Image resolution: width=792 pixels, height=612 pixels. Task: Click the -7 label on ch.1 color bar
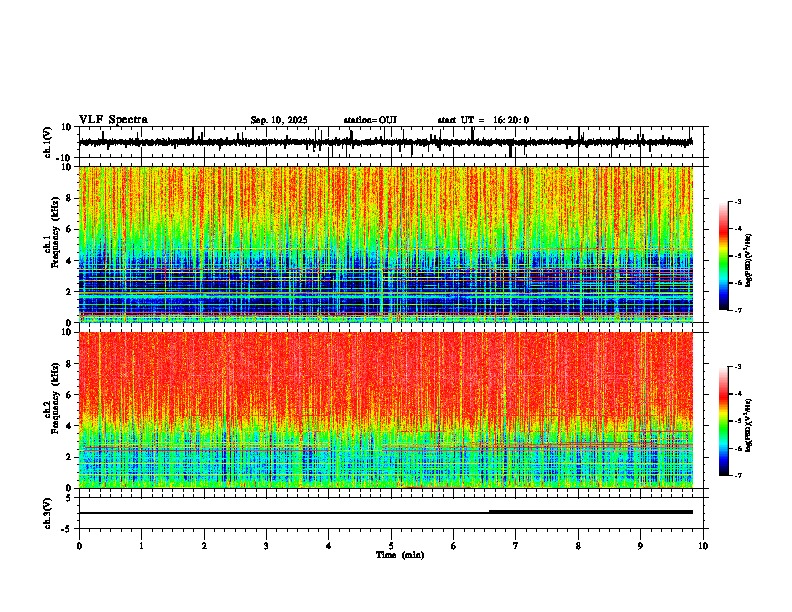(737, 310)
